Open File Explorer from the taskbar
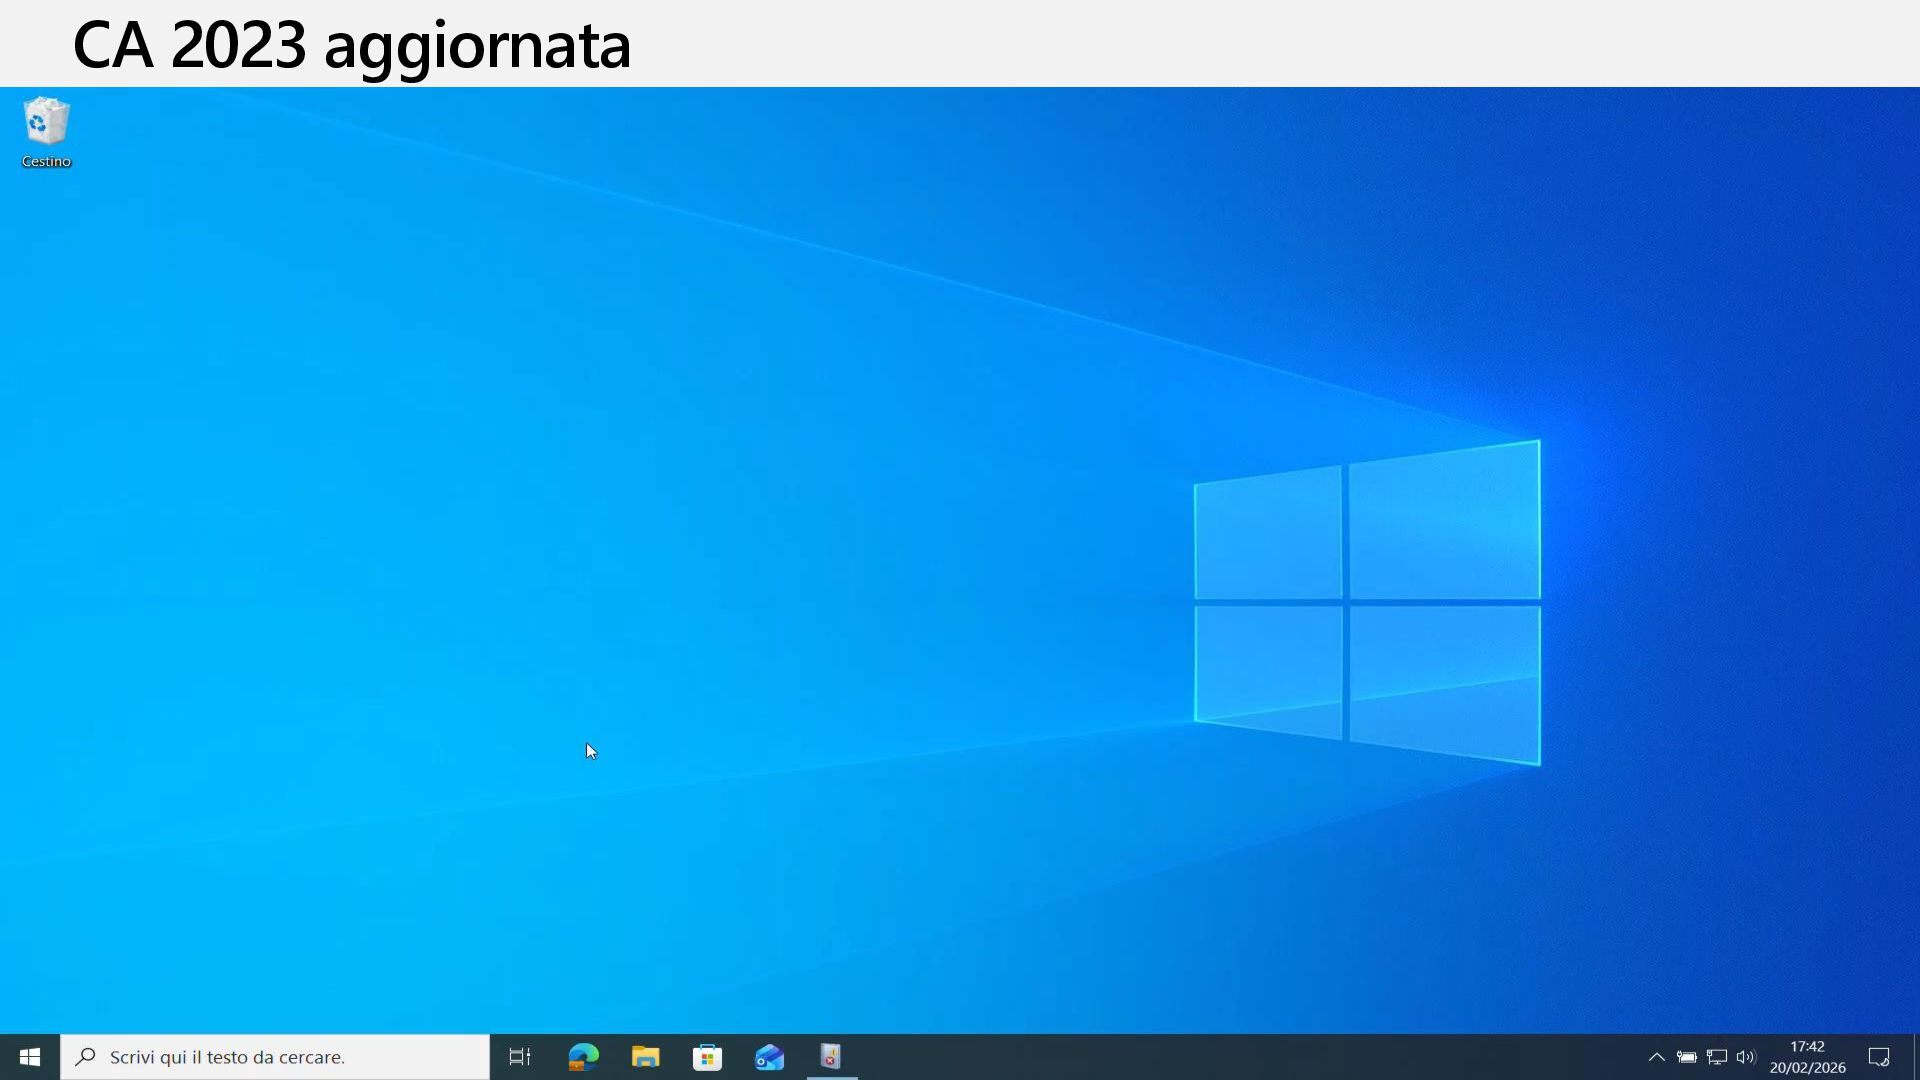 pos(645,1057)
